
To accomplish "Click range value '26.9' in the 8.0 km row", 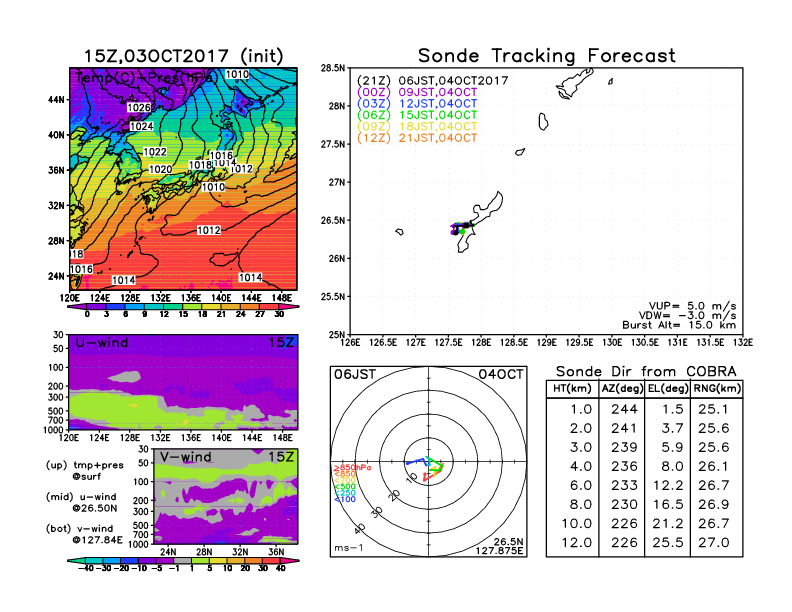I will pyautogui.click(x=714, y=504).
